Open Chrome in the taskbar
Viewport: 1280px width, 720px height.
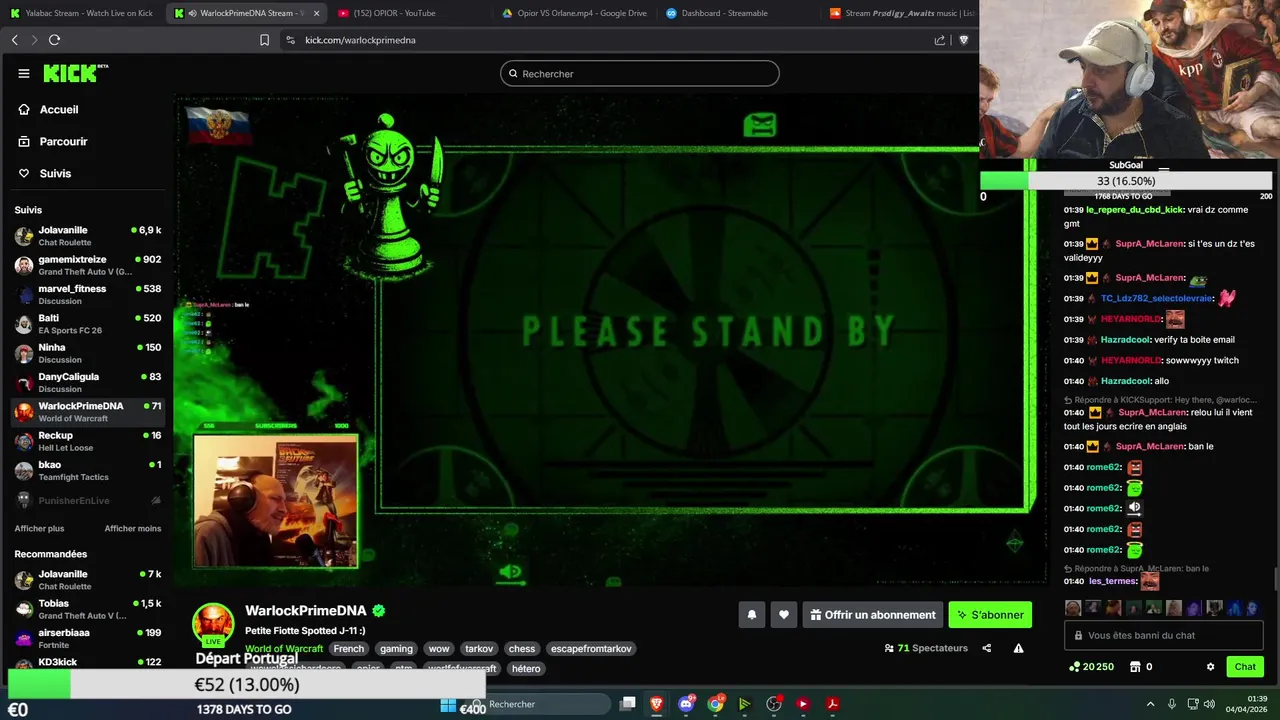coord(715,704)
